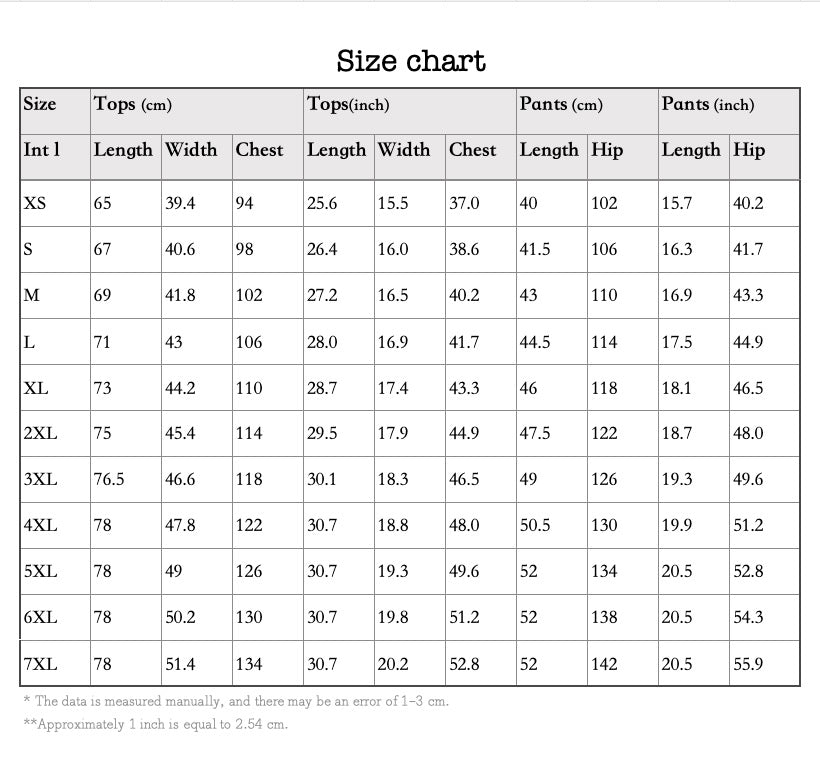Click the "Pants (inch)" header cell
Image resolution: width=820 pixels, height=758 pixels.
(x=708, y=105)
